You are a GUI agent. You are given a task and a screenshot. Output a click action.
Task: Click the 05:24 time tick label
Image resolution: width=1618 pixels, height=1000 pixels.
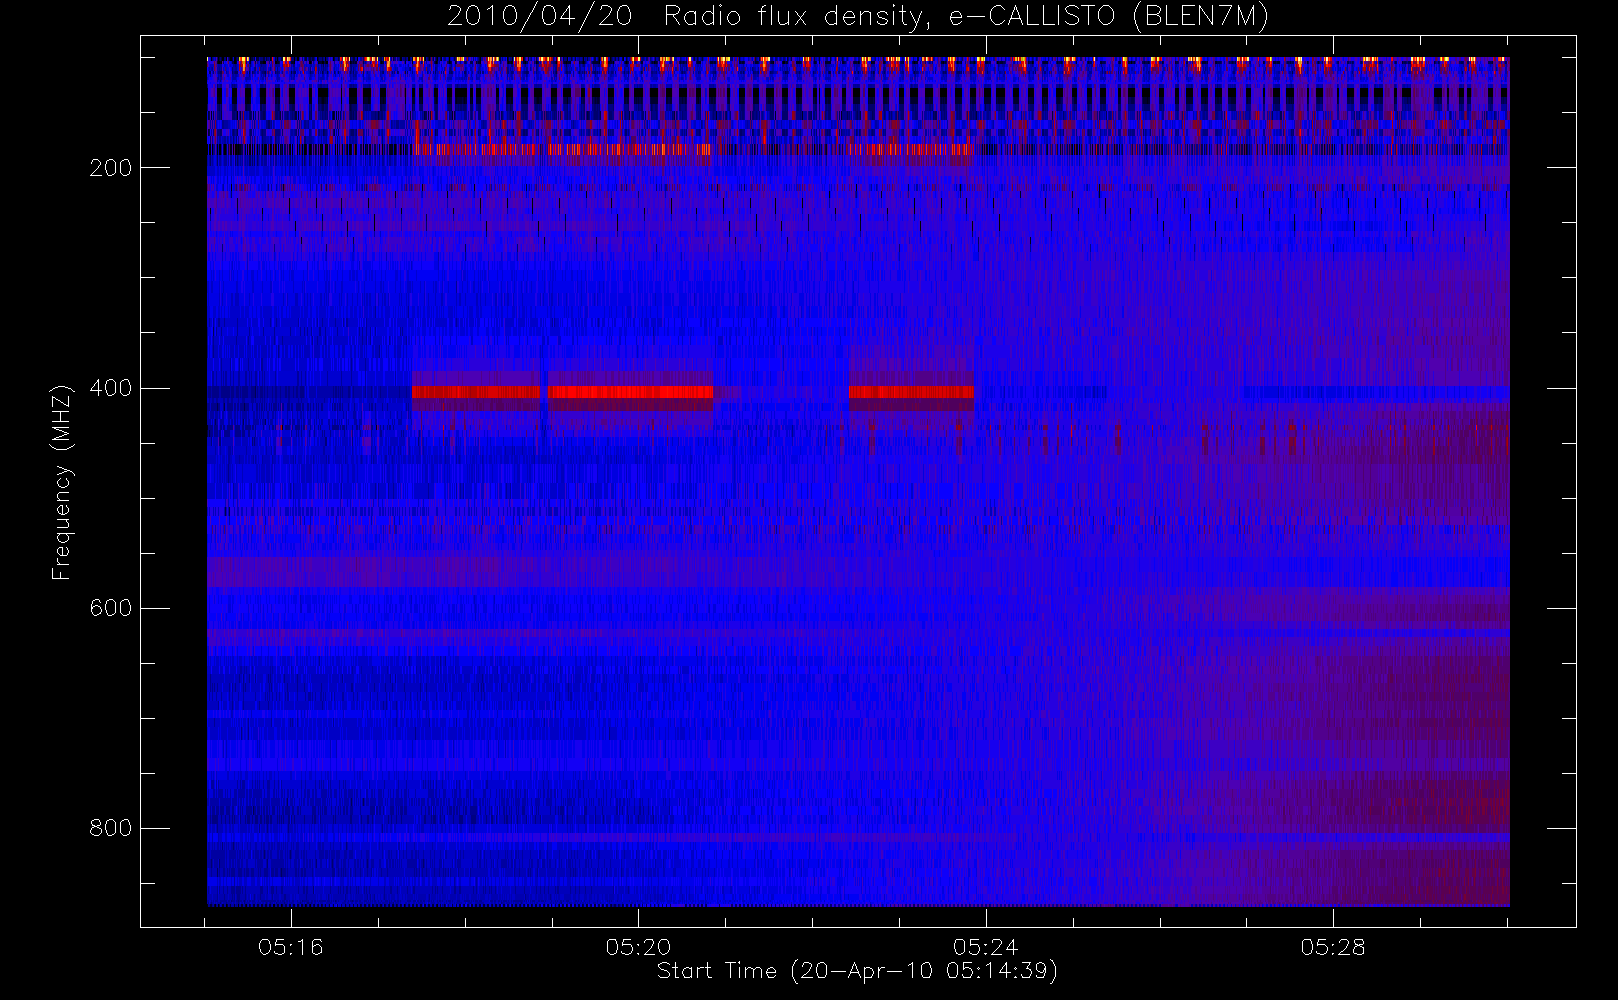(986, 947)
